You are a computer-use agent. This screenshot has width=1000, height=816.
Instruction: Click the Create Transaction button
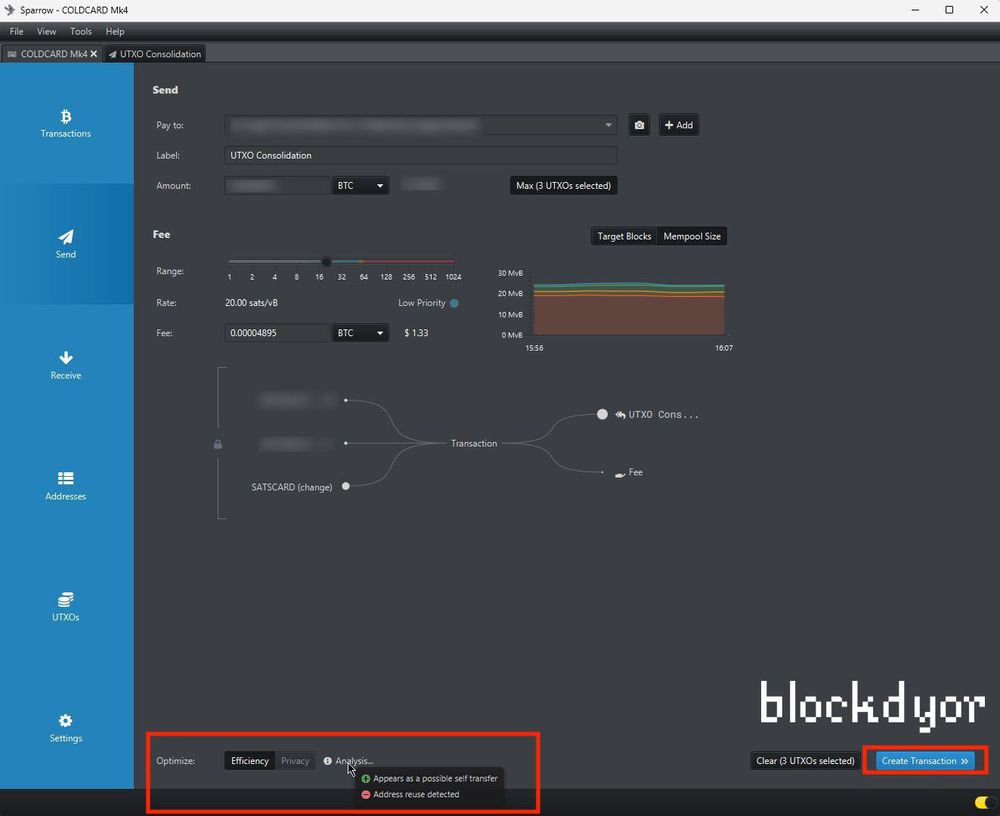(x=922, y=761)
